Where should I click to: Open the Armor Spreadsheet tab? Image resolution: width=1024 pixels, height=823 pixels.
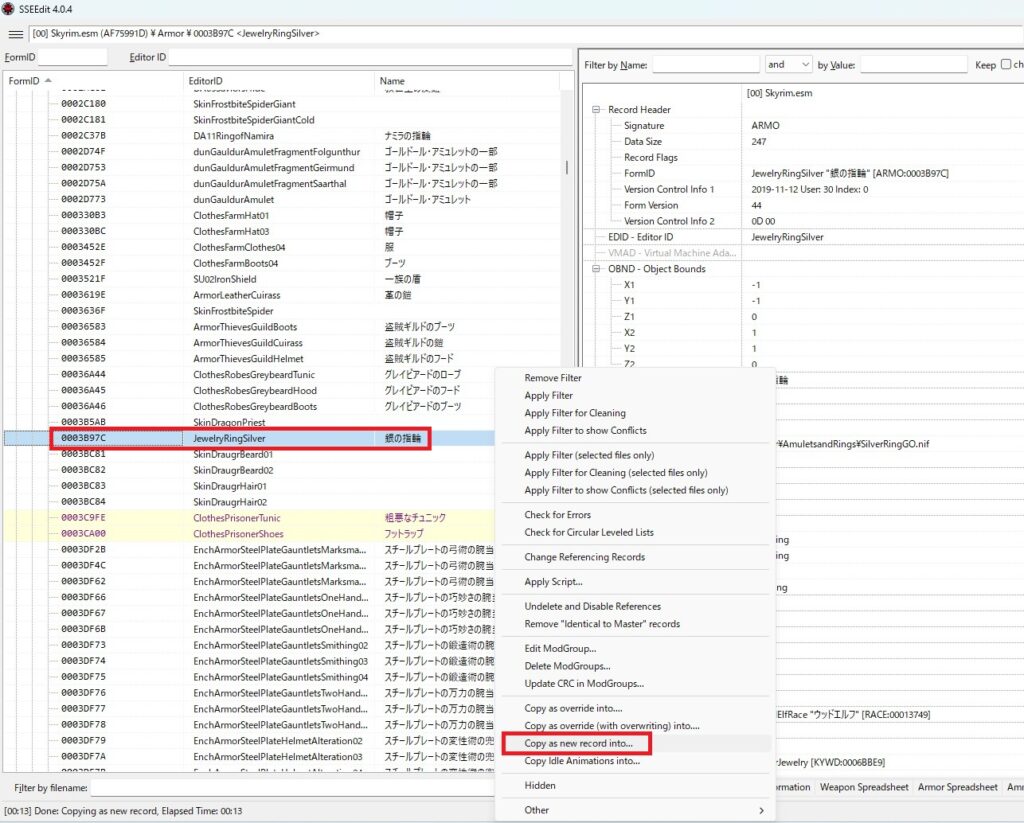tap(958, 788)
